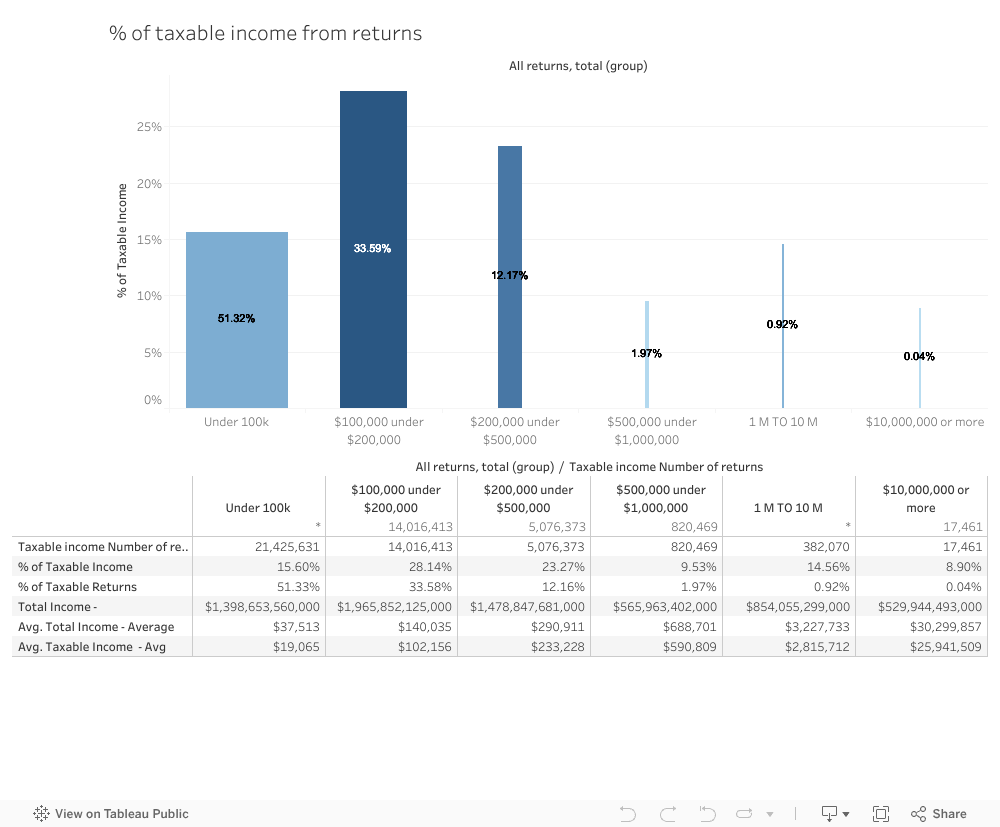
Task: Click the 0.92% mark label on the chart
Action: coord(782,325)
